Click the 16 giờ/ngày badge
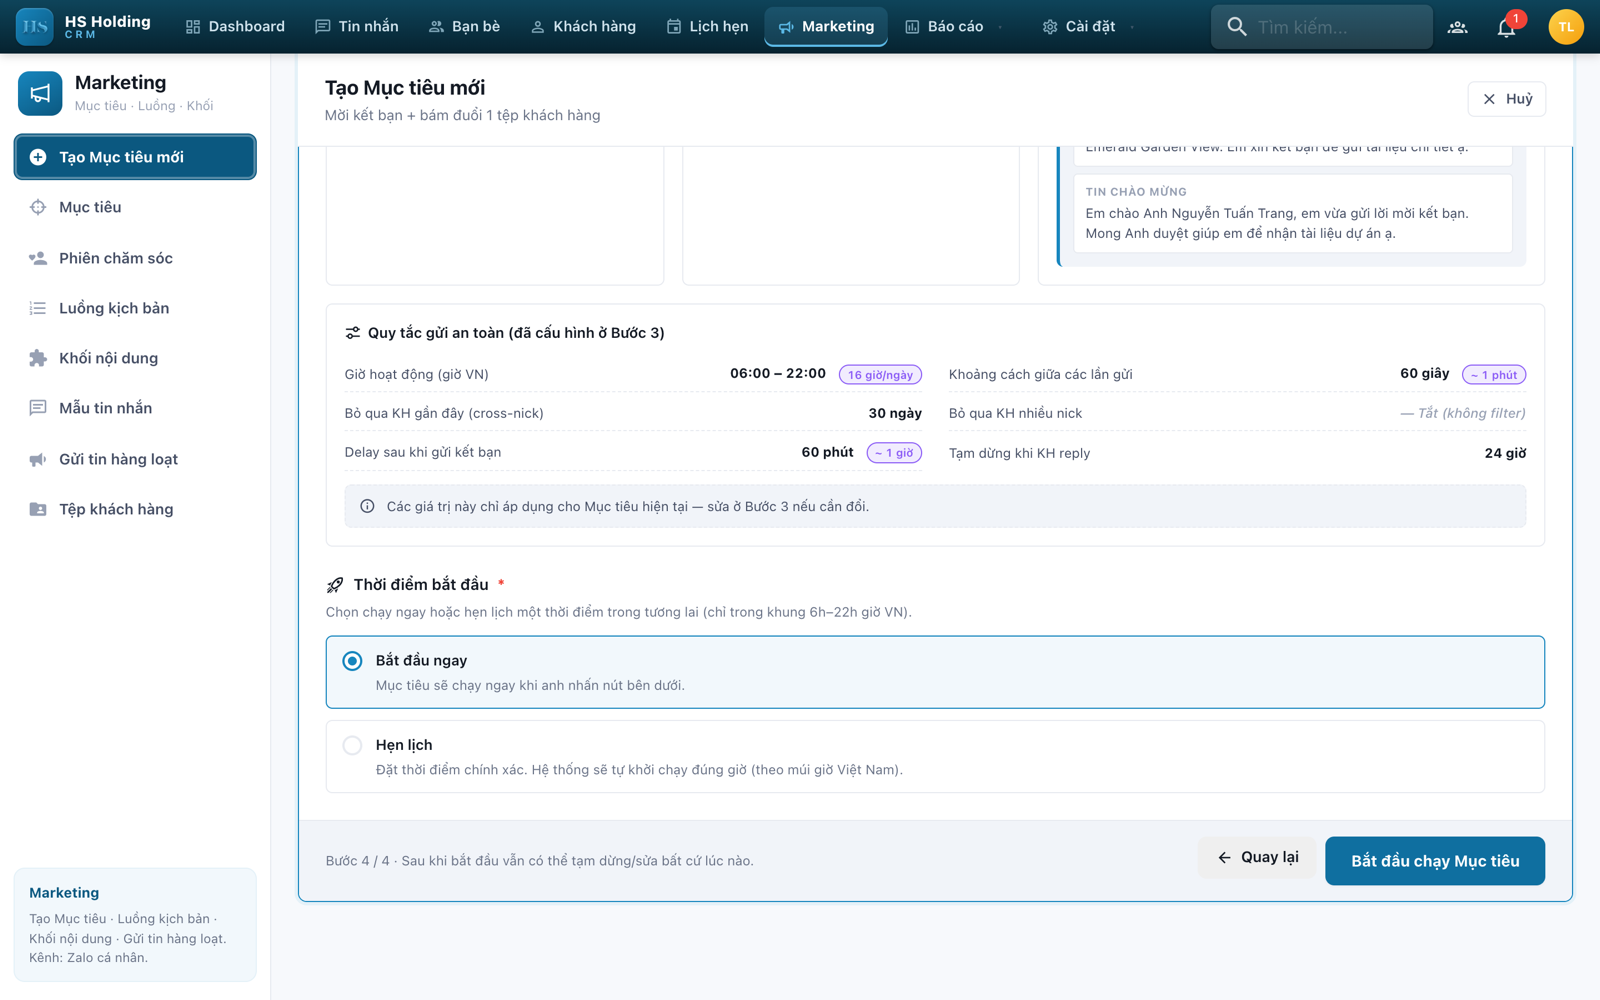1600x1000 pixels. [880, 375]
